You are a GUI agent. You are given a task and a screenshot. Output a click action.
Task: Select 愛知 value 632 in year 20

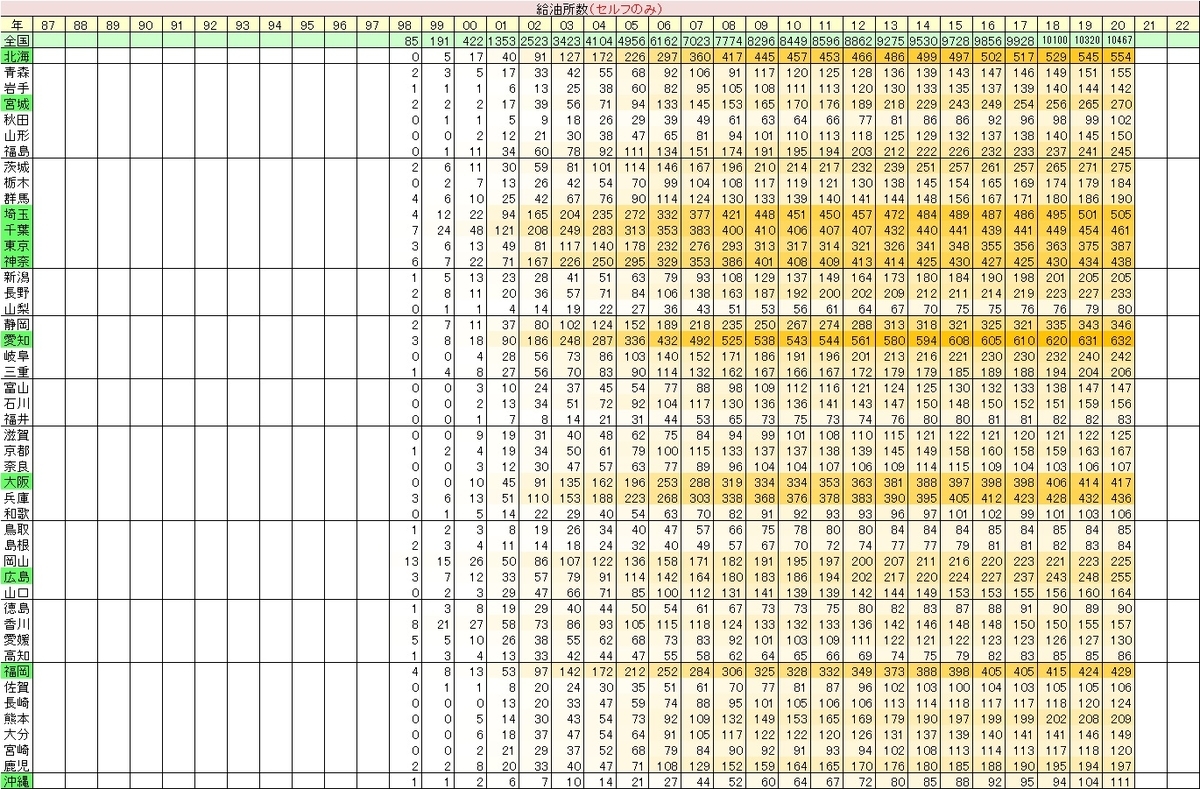tap(1118, 340)
